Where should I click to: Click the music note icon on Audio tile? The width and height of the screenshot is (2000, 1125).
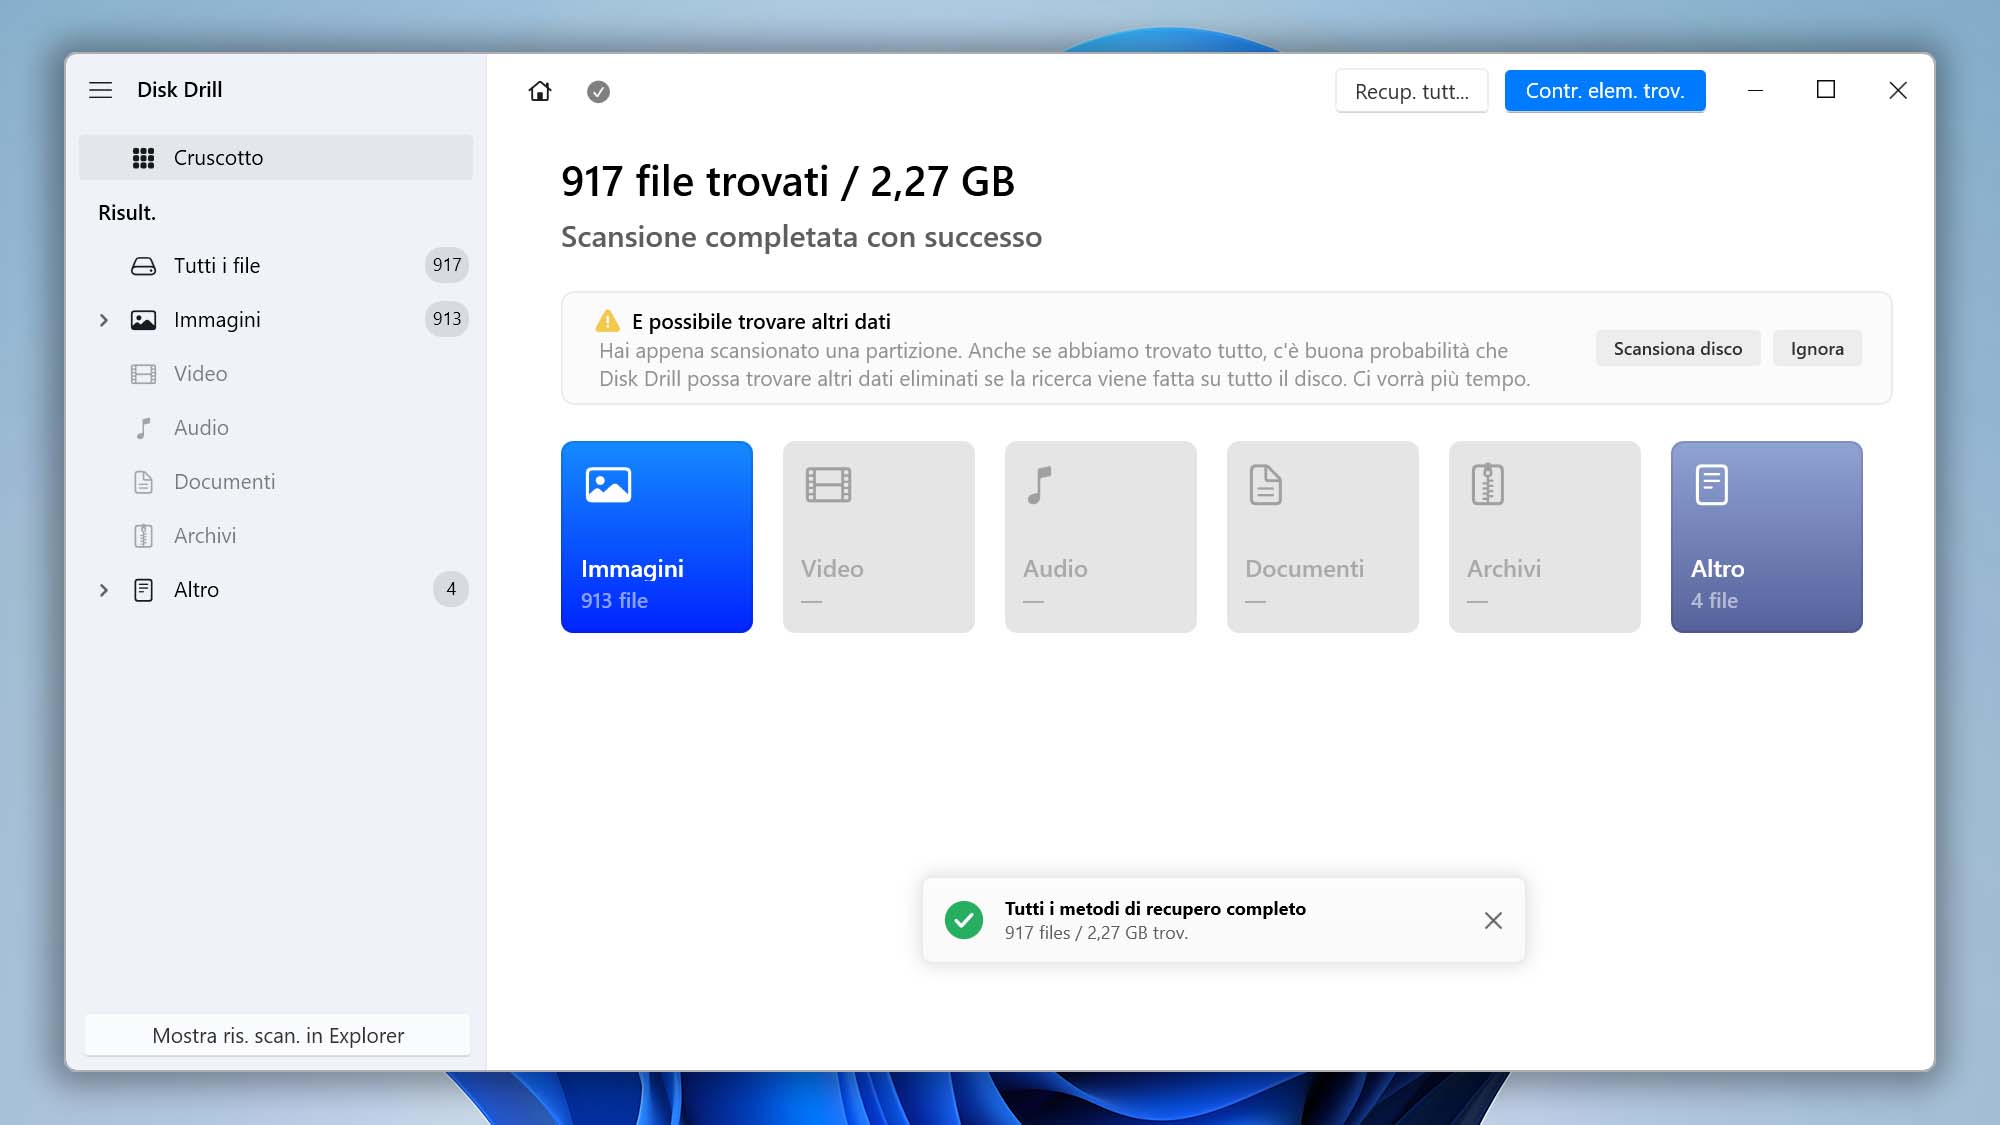[1040, 485]
